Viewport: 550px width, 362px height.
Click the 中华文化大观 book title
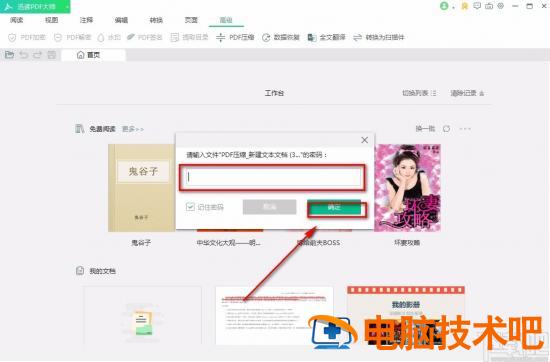tap(229, 242)
